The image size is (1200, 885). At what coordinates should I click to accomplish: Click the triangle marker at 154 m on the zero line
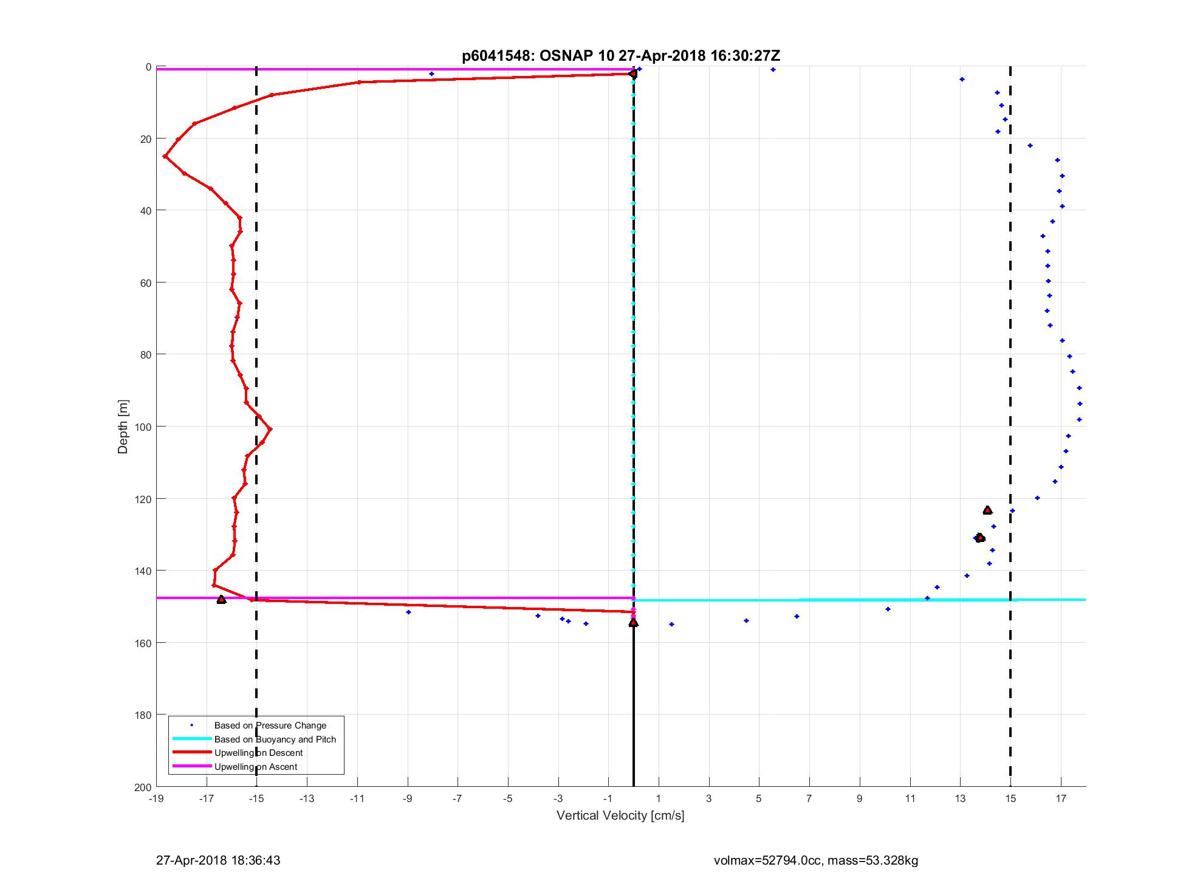click(x=633, y=622)
